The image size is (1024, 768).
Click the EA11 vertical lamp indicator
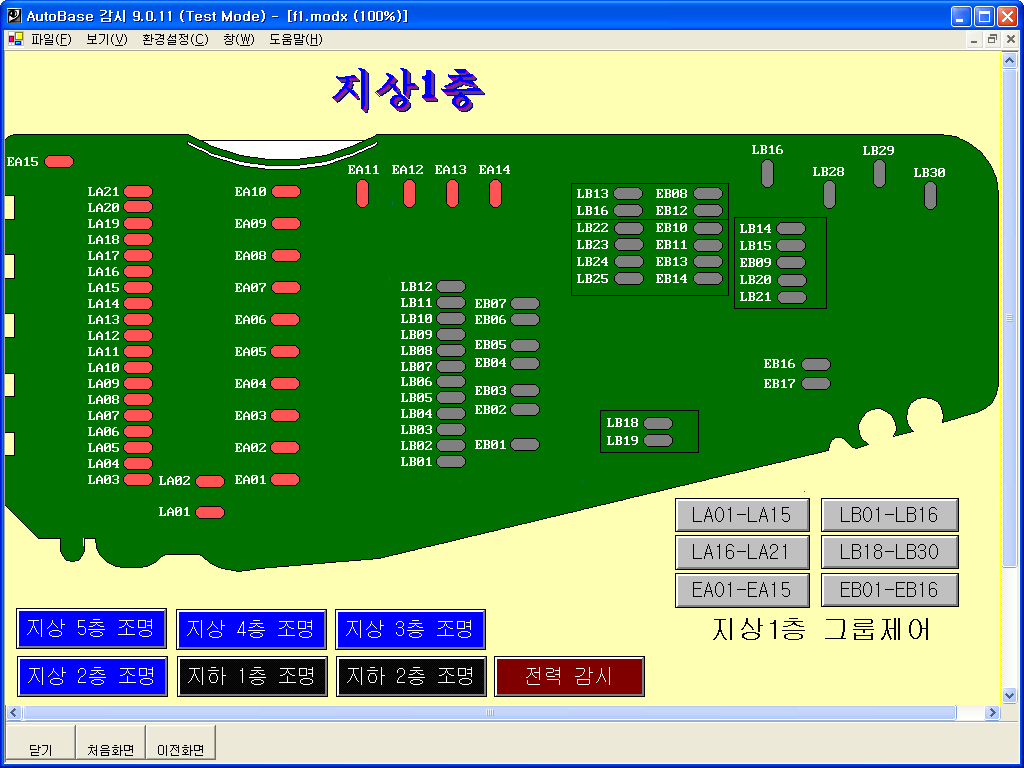[362, 193]
